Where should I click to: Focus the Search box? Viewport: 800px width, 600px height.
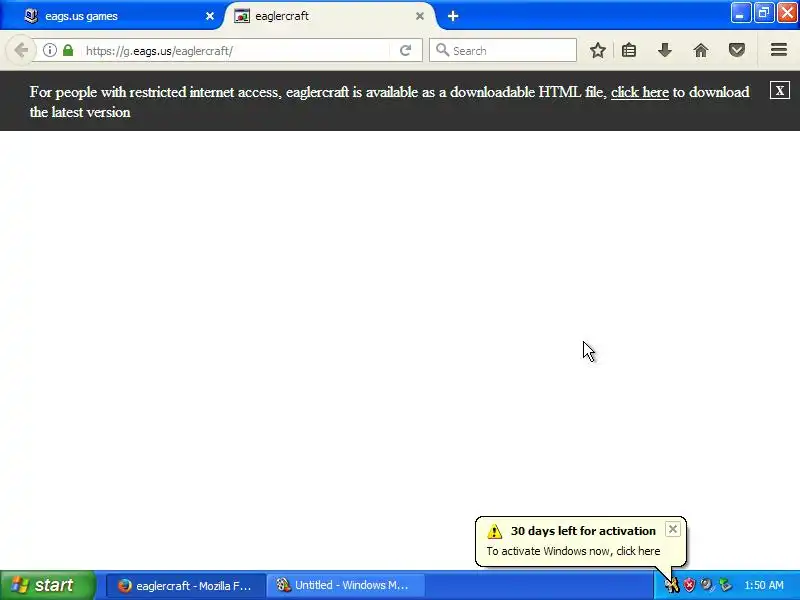[503, 51]
